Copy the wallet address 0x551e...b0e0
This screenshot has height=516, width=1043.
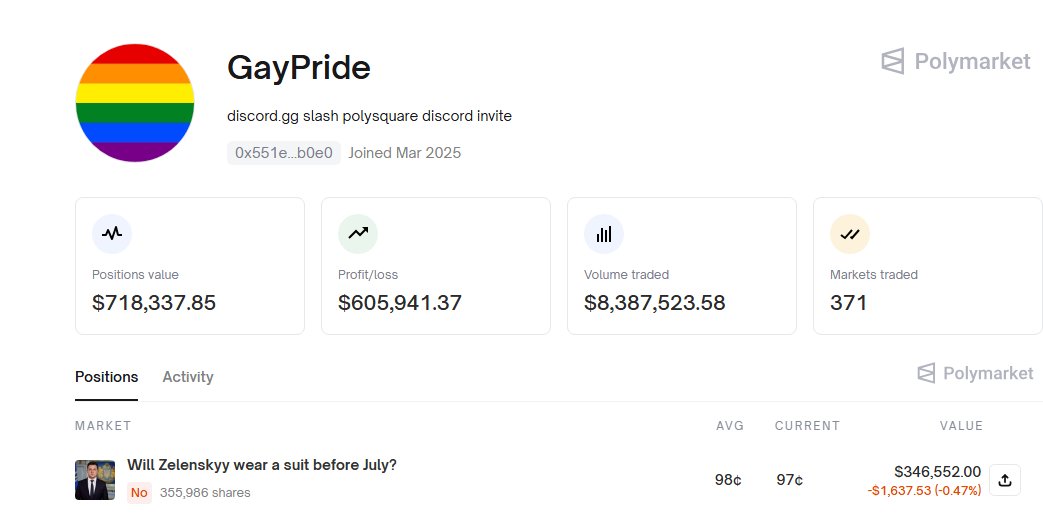[x=284, y=153]
